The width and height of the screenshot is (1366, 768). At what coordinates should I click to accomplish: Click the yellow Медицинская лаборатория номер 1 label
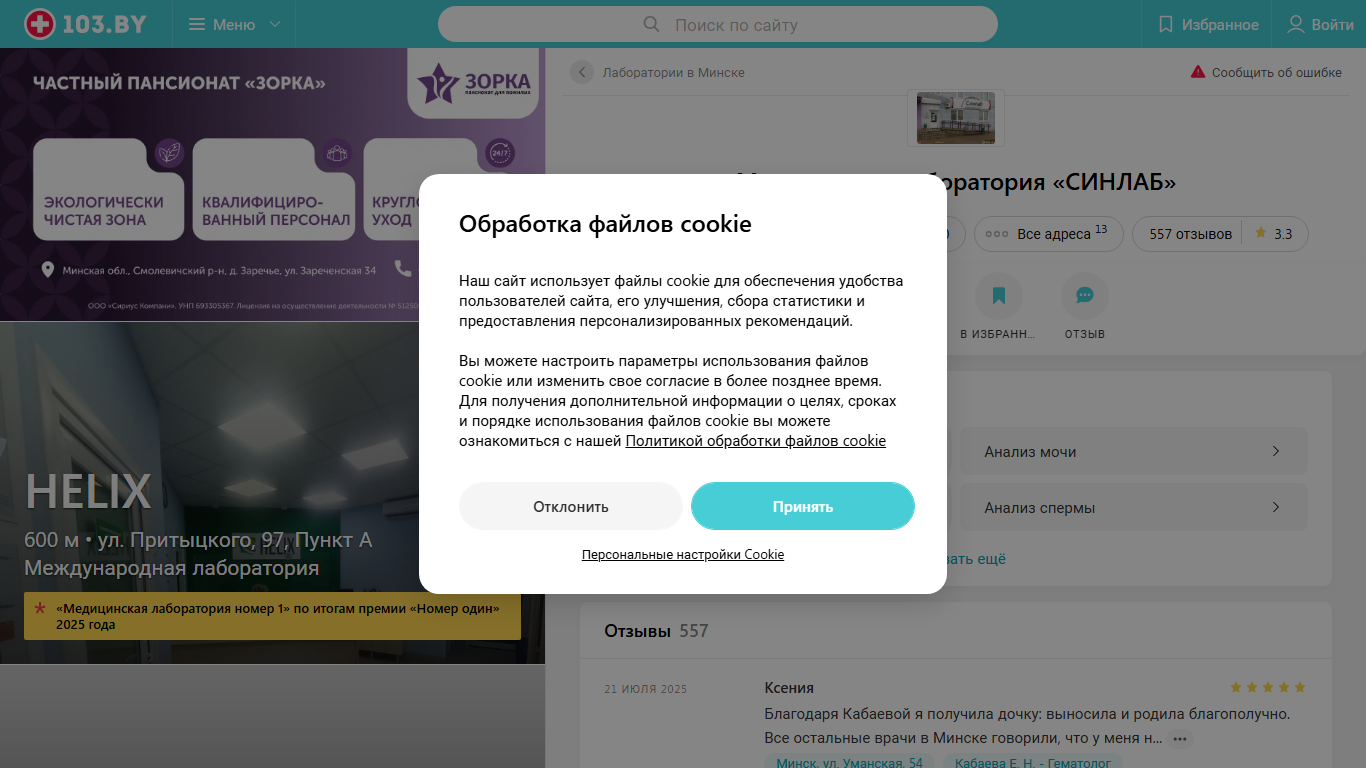point(272,616)
